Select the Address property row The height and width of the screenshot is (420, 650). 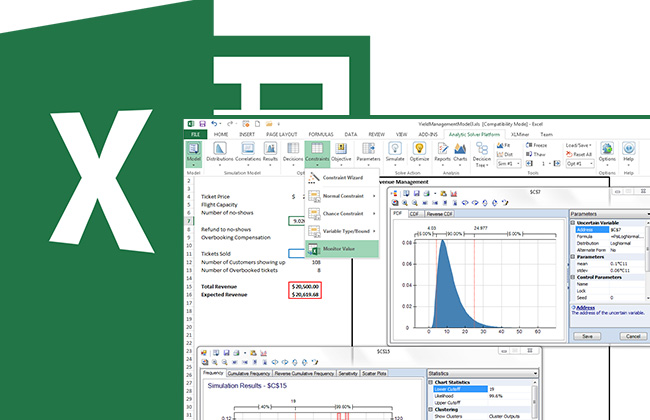610,230
